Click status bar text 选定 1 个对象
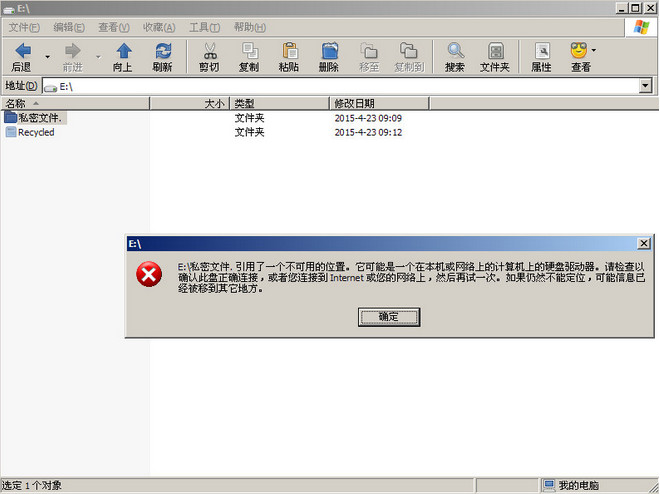The height and width of the screenshot is (494, 660). (x=32, y=486)
